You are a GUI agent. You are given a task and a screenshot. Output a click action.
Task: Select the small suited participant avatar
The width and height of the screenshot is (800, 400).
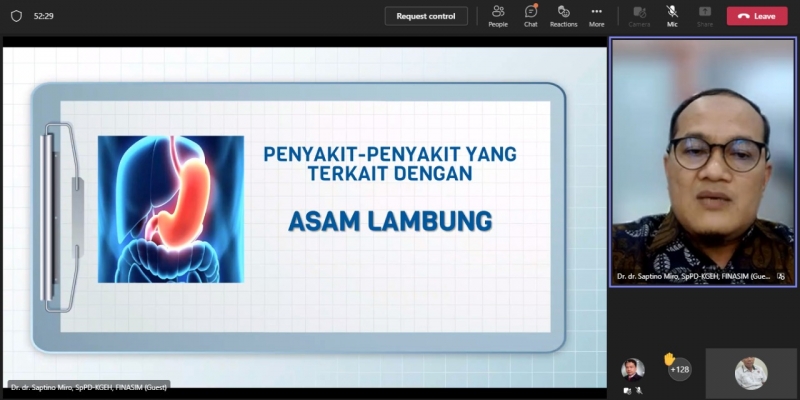click(x=632, y=369)
